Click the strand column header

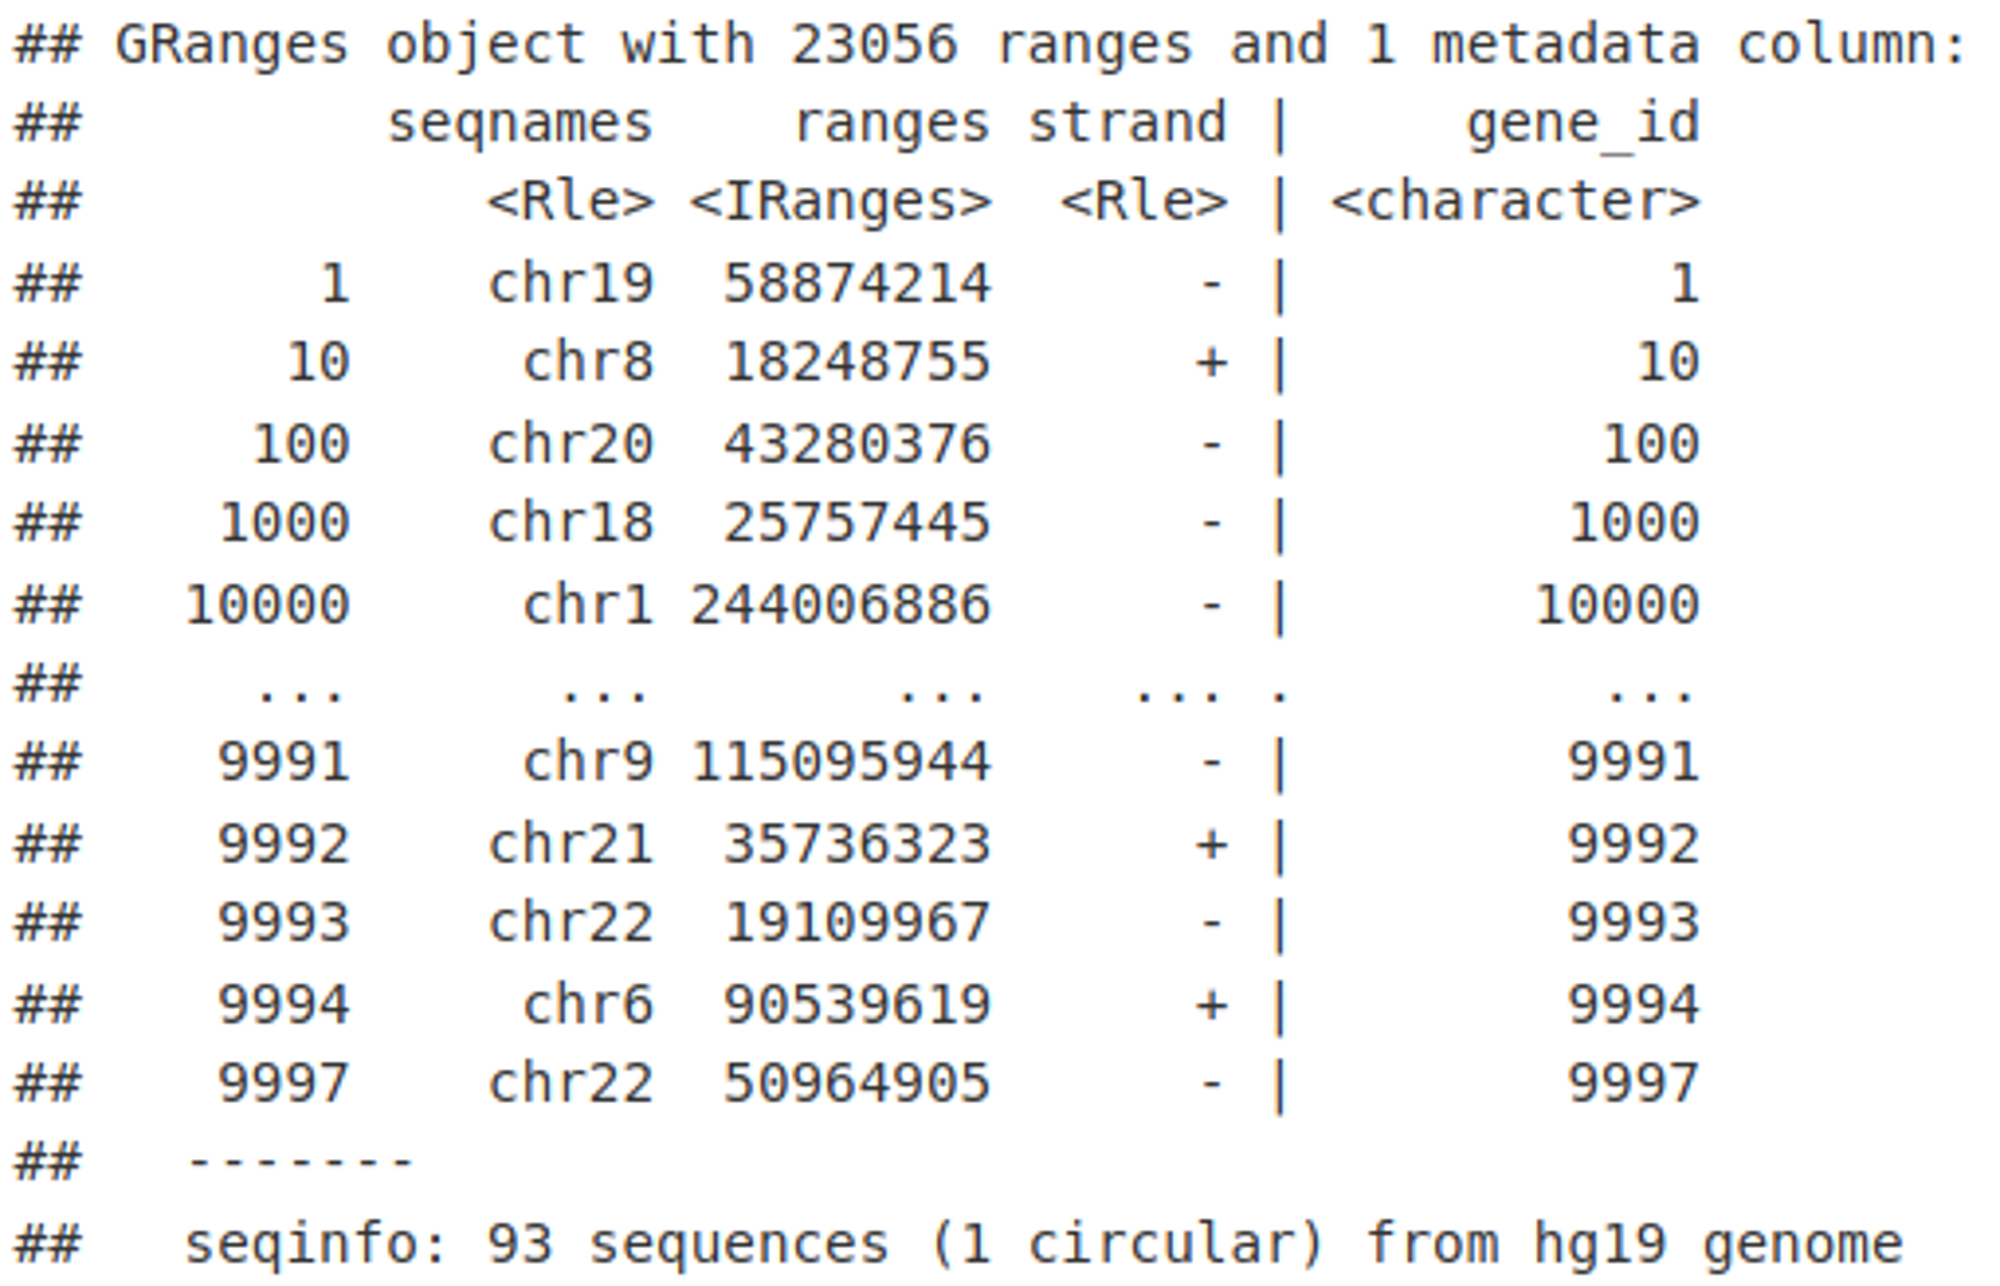1127,123
